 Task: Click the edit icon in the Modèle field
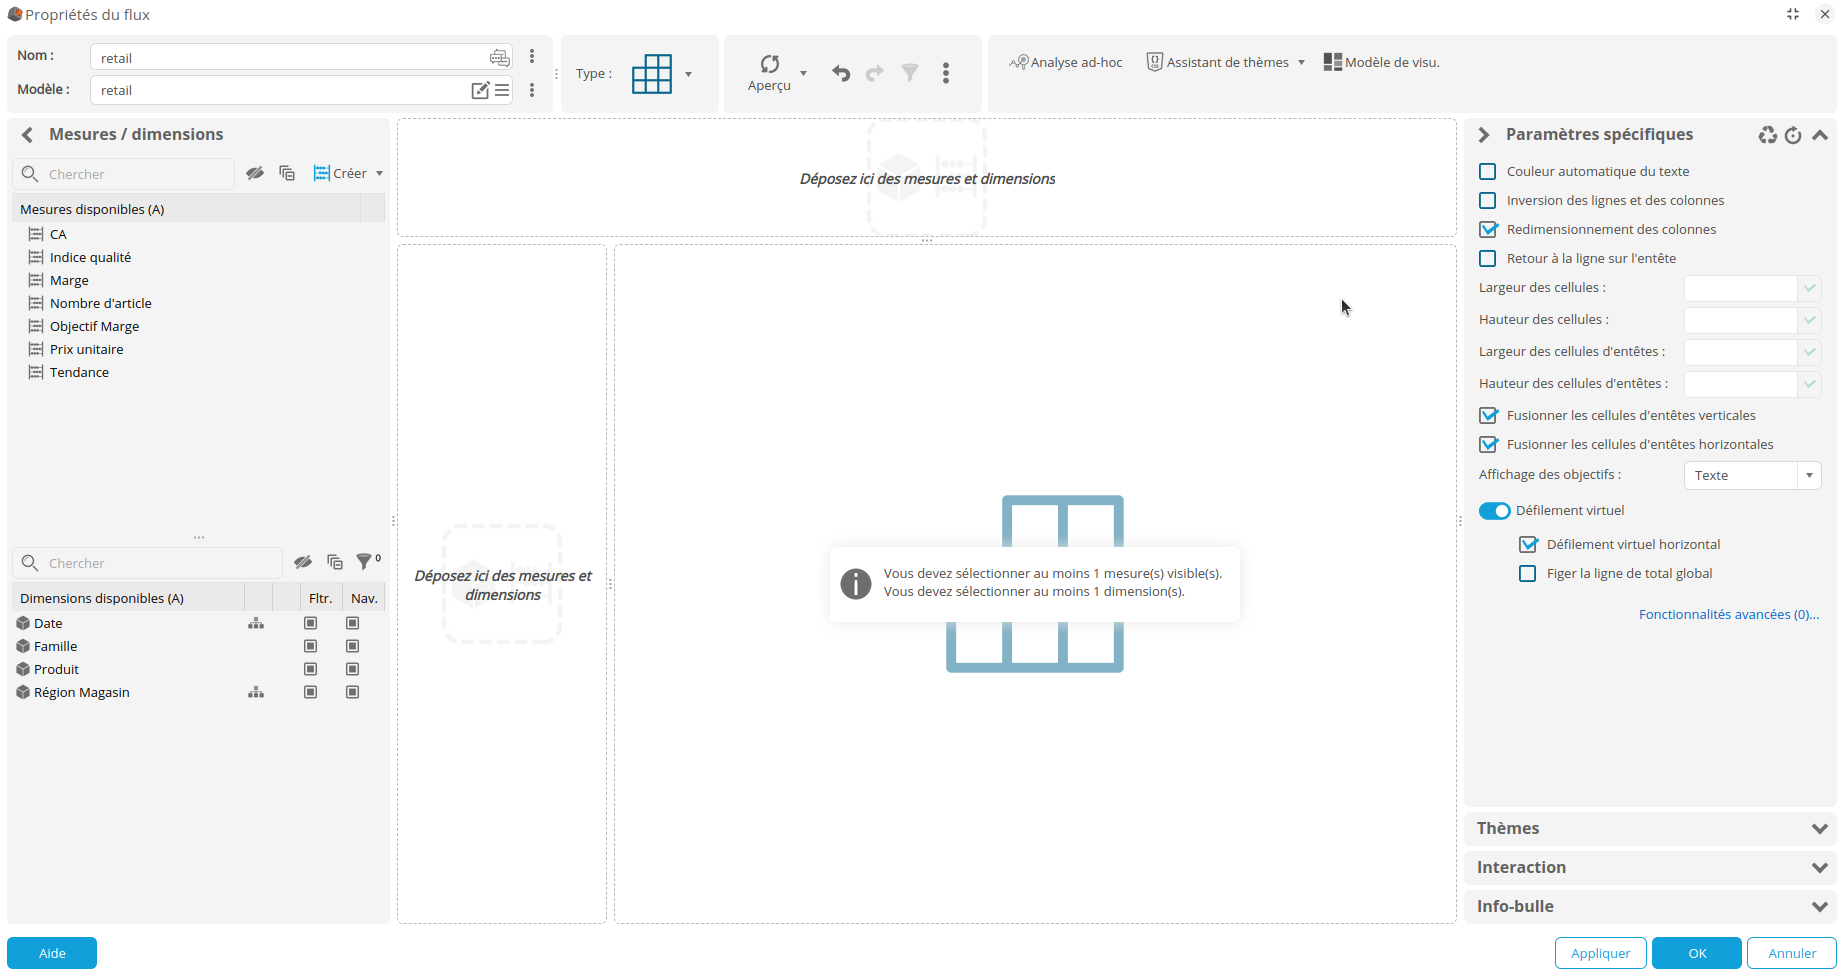pyautogui.click(x=480, y=90)
